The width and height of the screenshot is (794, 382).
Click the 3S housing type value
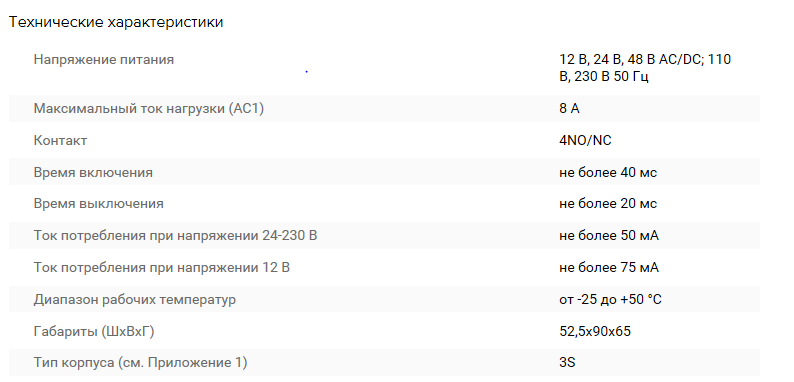tap(567, 363)
